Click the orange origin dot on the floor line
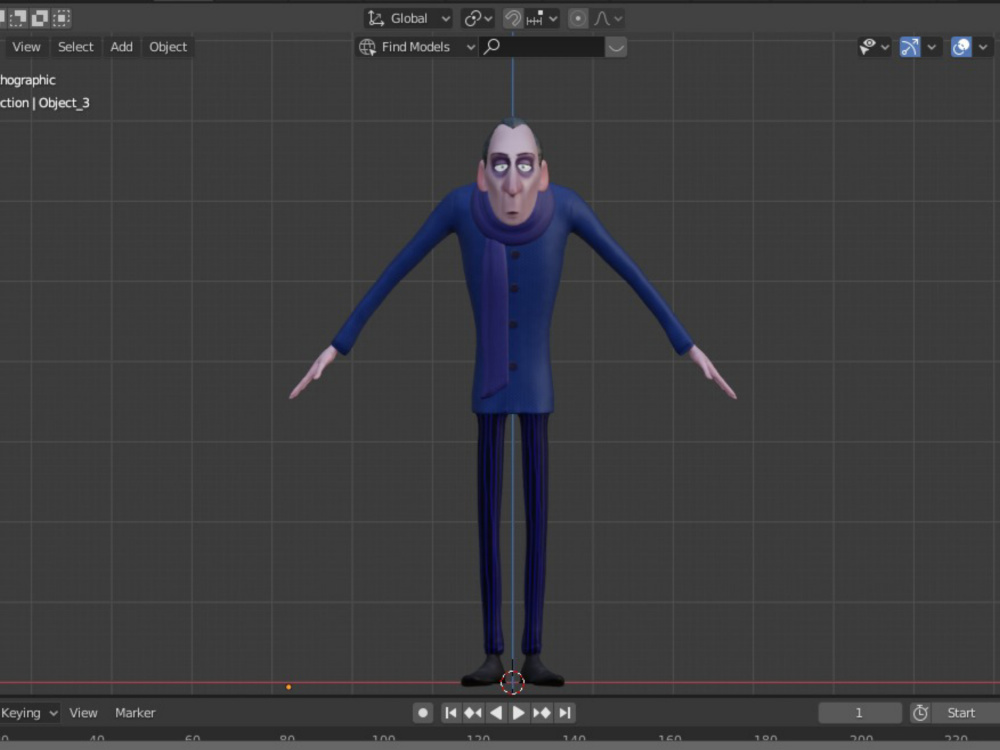1000x750 pixels. point(289,687)
